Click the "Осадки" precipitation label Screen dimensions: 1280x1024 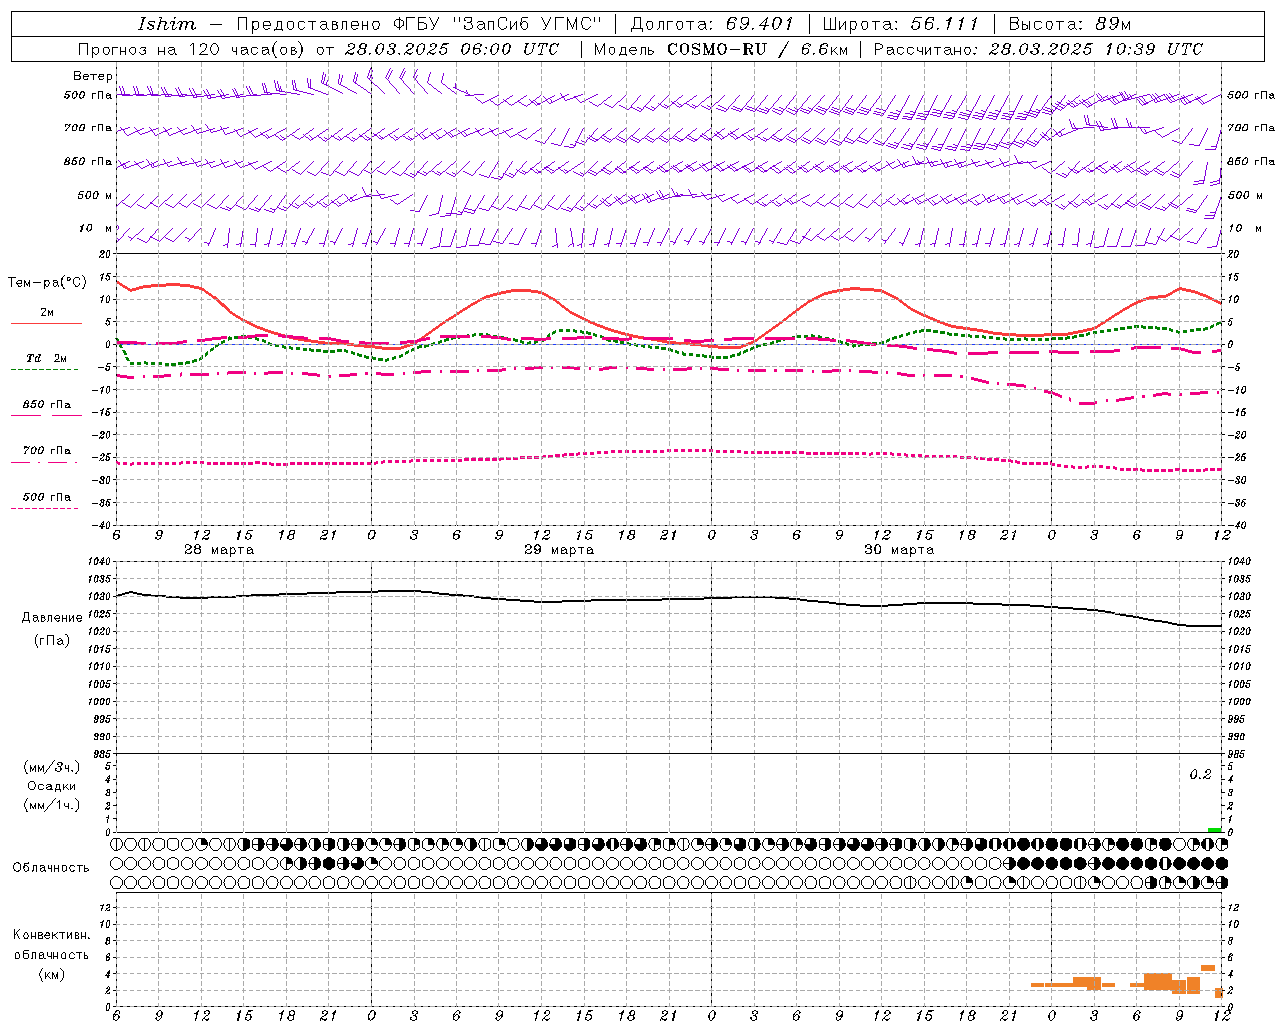52,786
